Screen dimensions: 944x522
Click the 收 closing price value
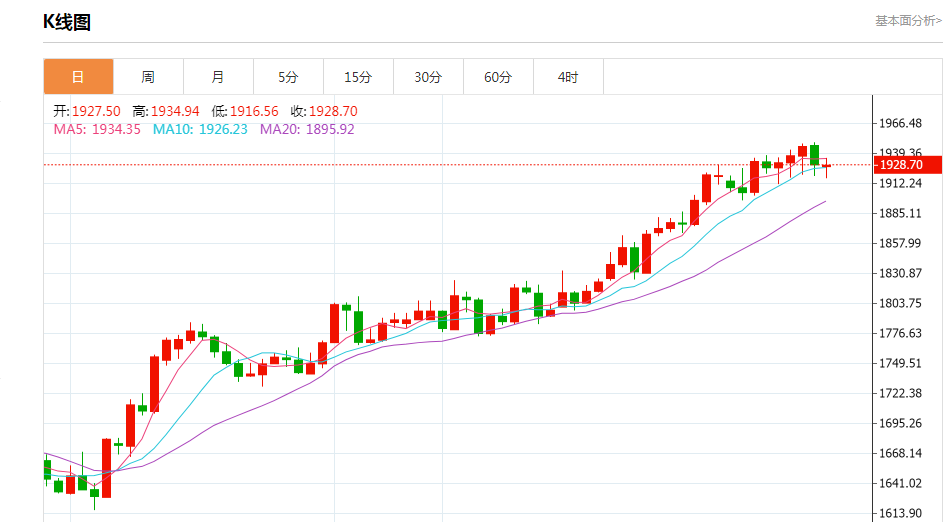[x=333, y=111]
